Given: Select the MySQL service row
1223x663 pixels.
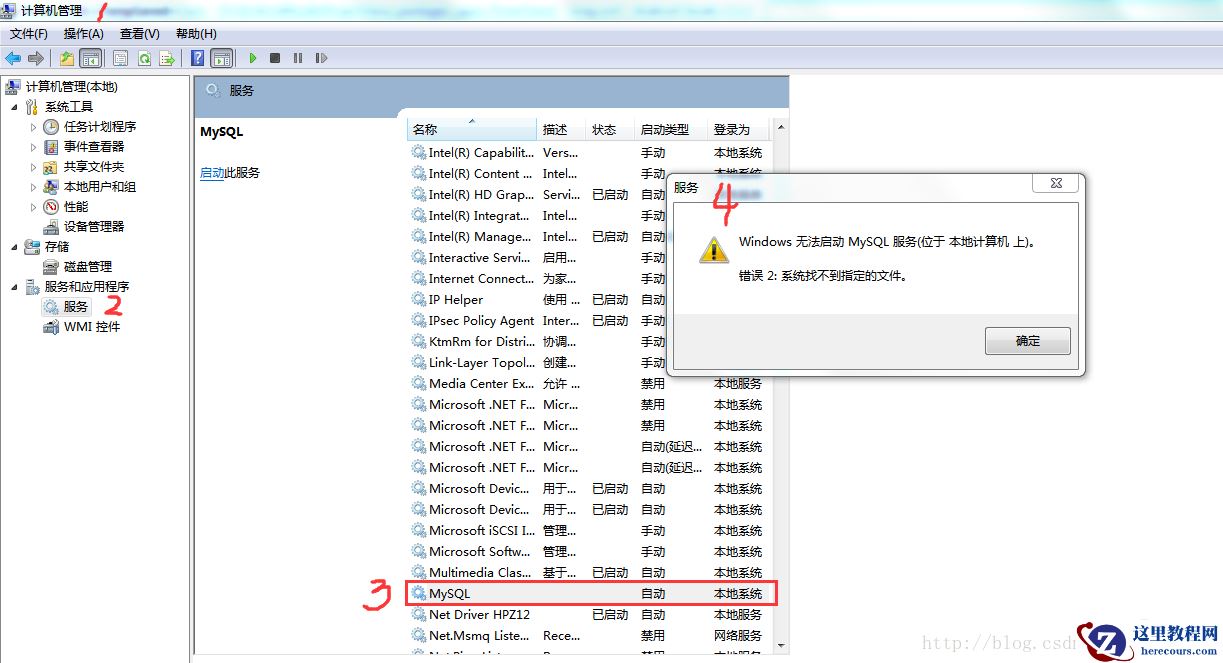Looking at the screenshot, I should click(592, 594).
